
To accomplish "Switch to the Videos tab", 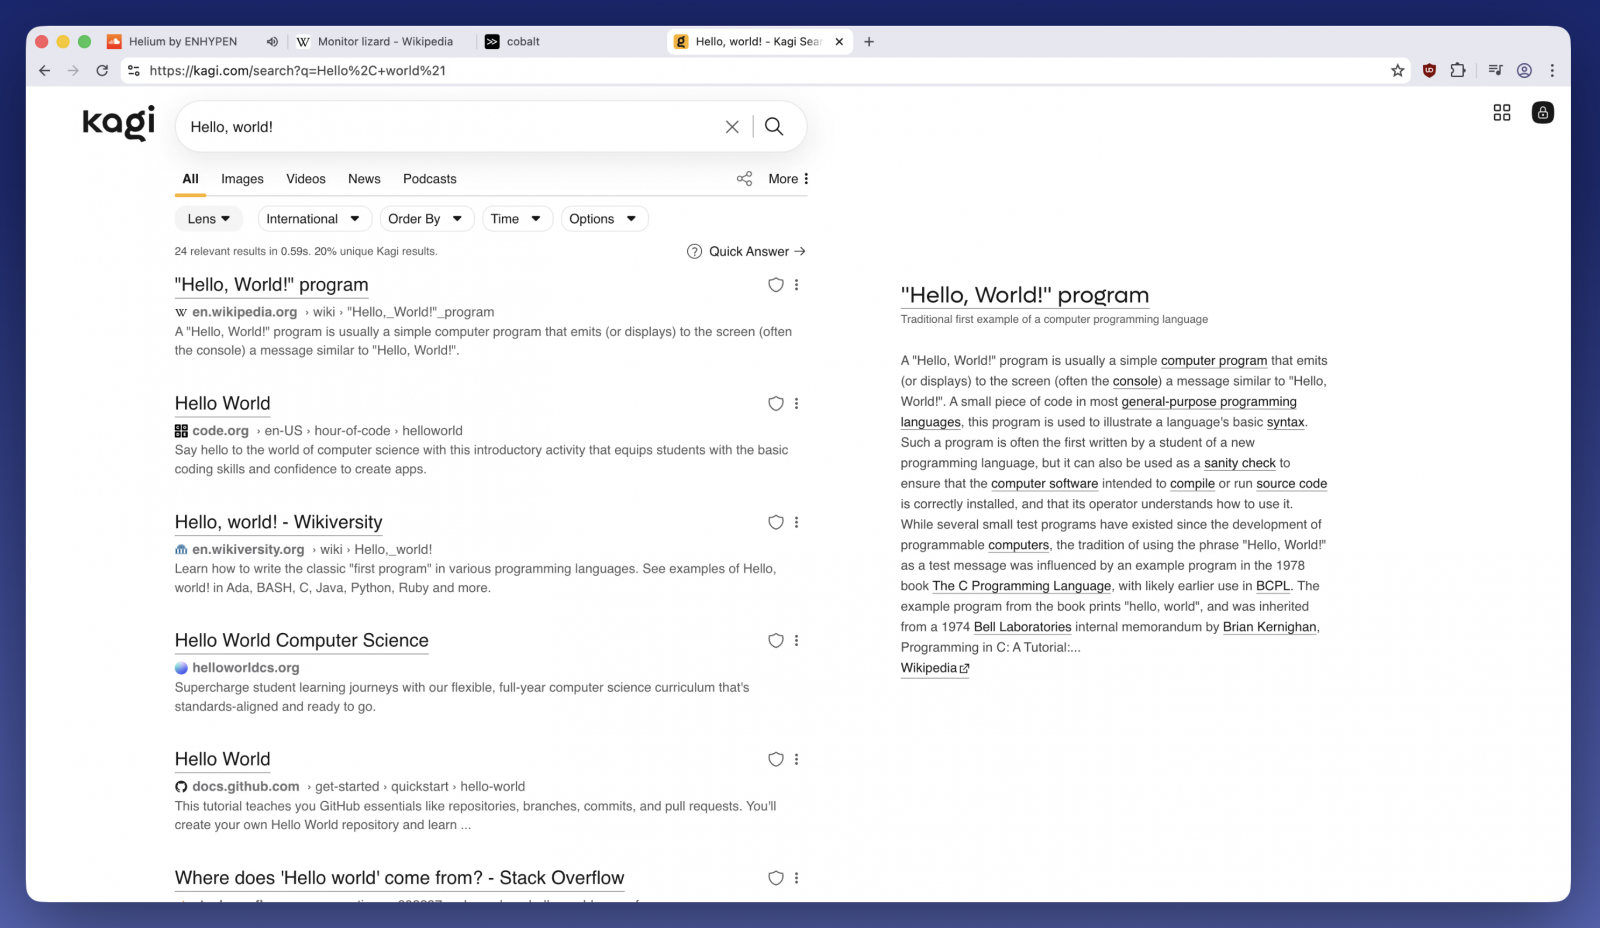I will pos(306,179).
